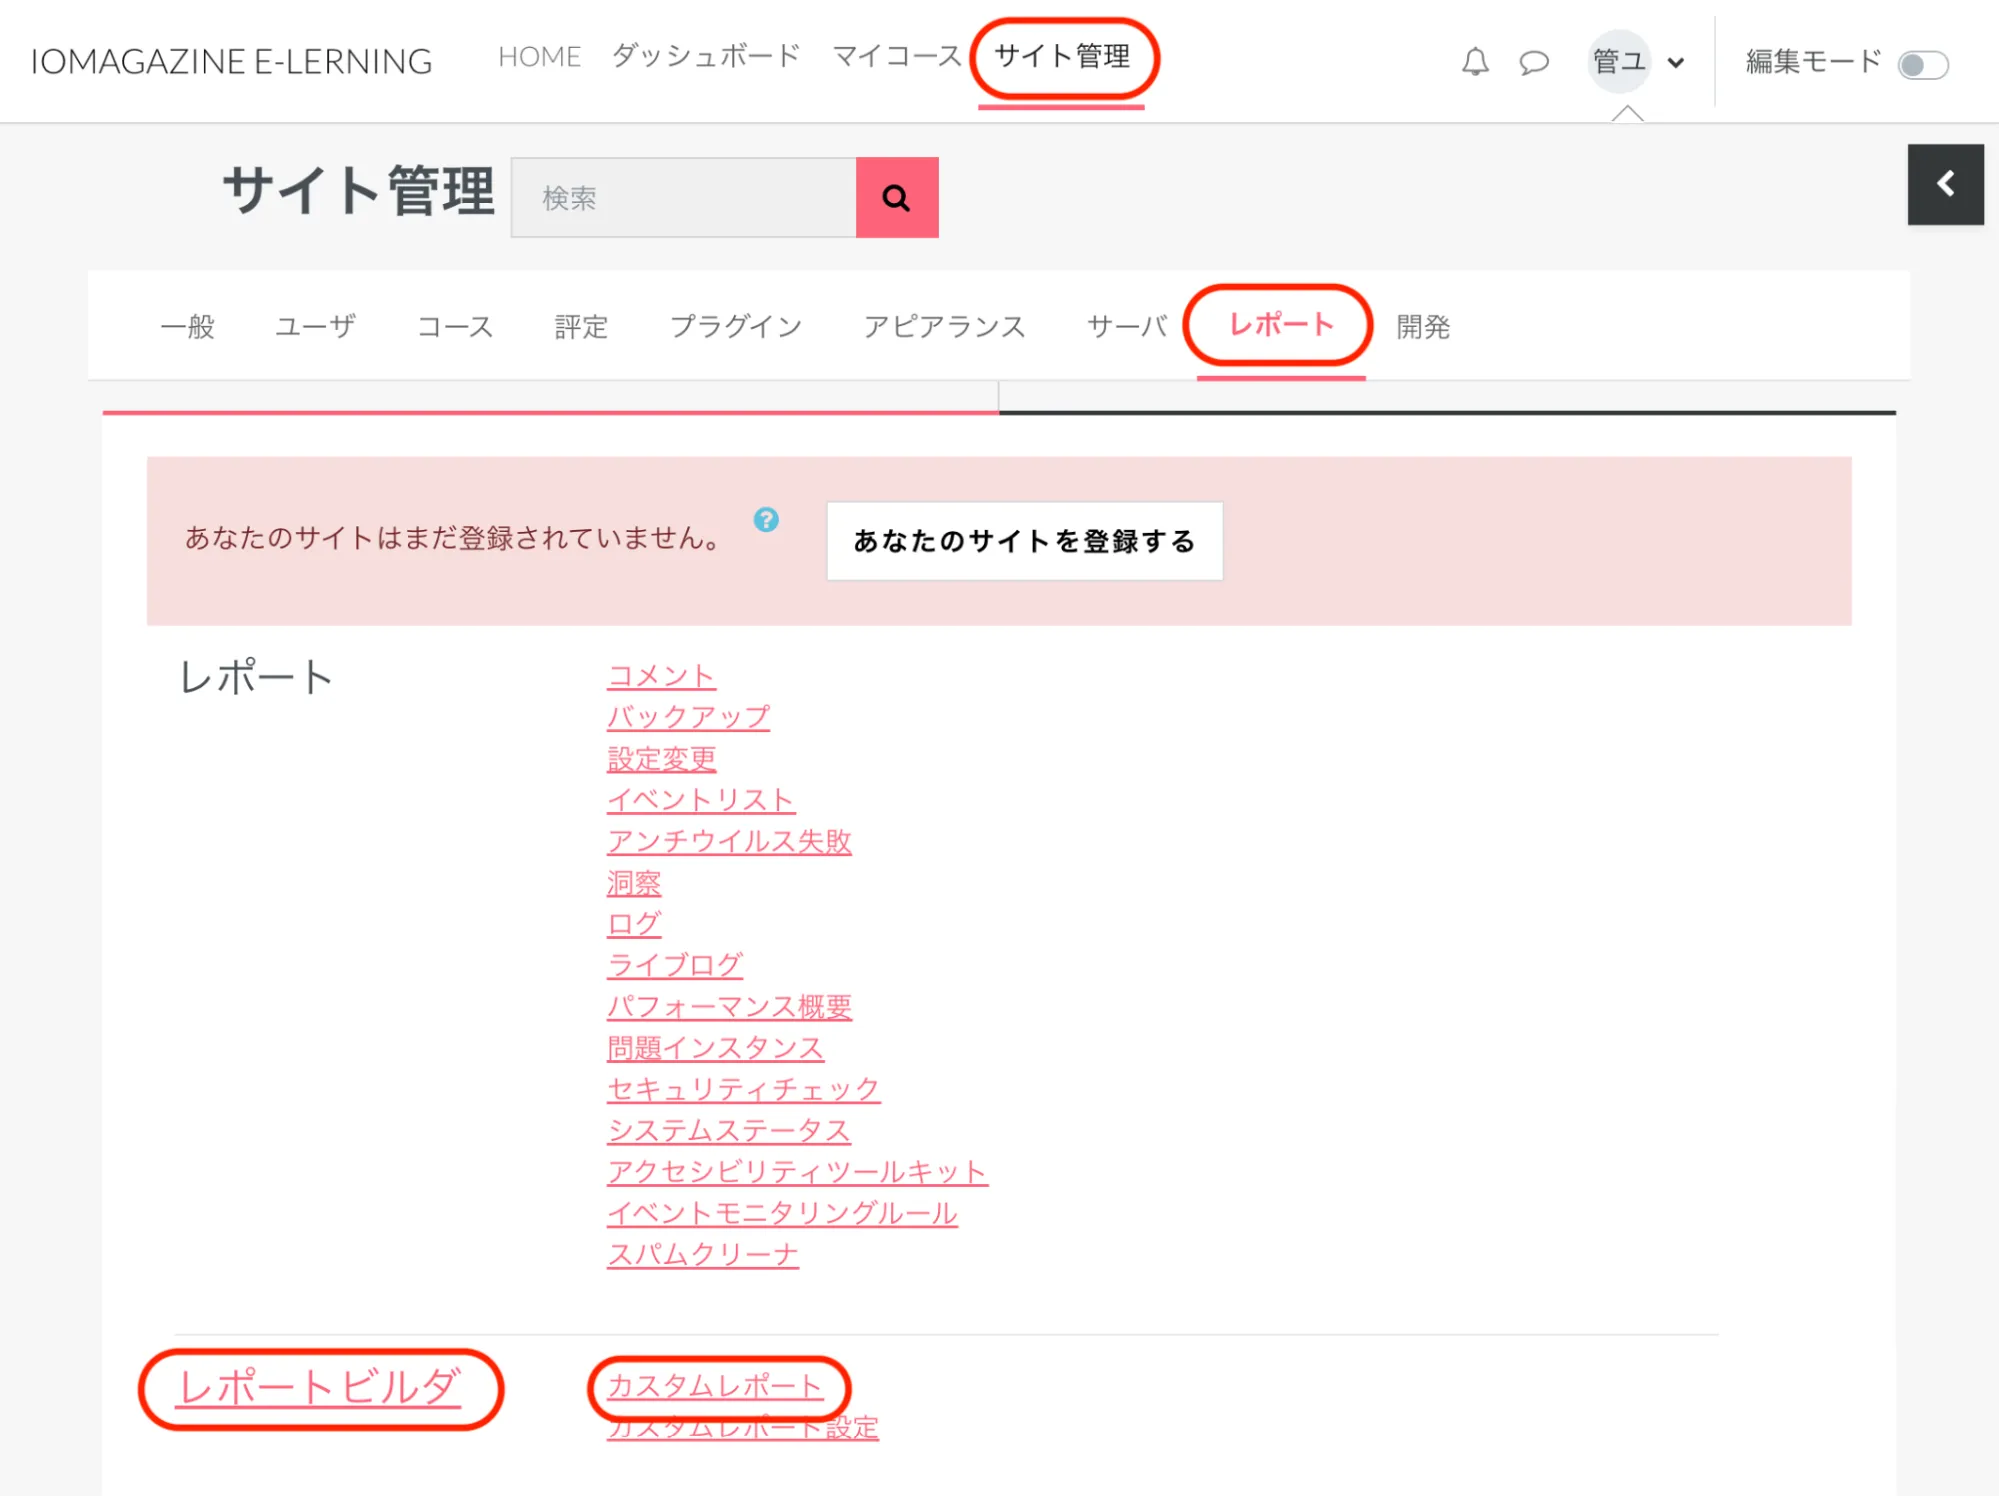Expand the user menu dropdown arrow
Image resolution: width=1999 pixels, height=1497 pixels.
tap(1676, 63)
